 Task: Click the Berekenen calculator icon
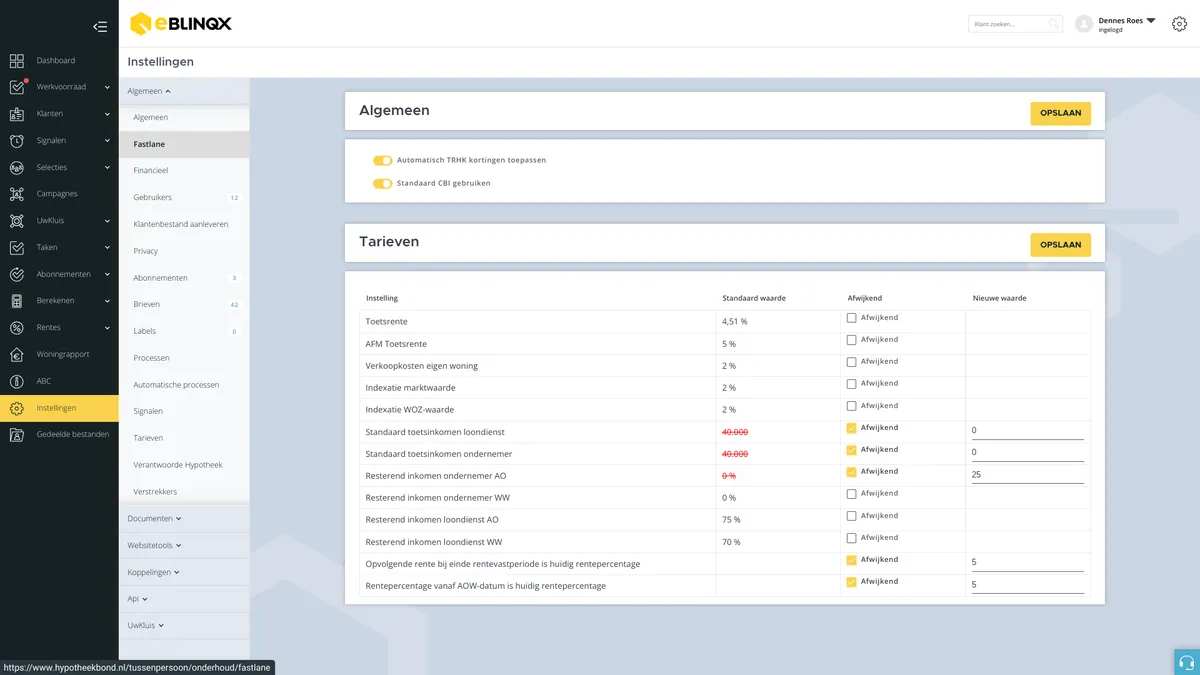pos(17,301)
